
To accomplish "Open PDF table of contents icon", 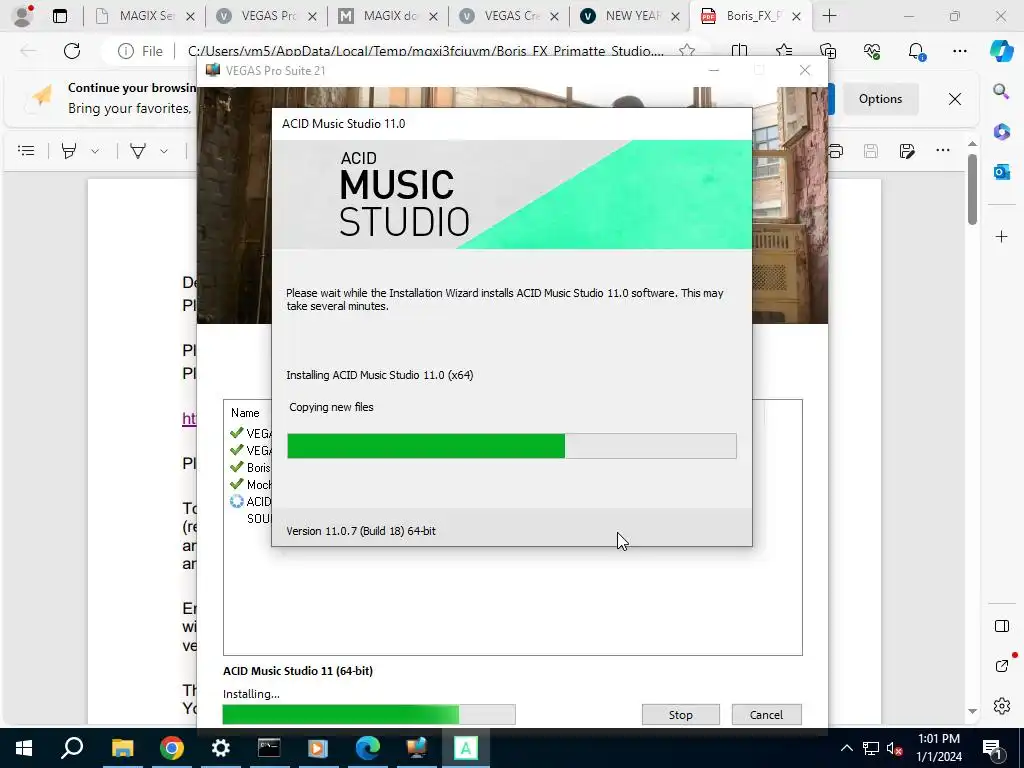I will (x=26, y=151).
